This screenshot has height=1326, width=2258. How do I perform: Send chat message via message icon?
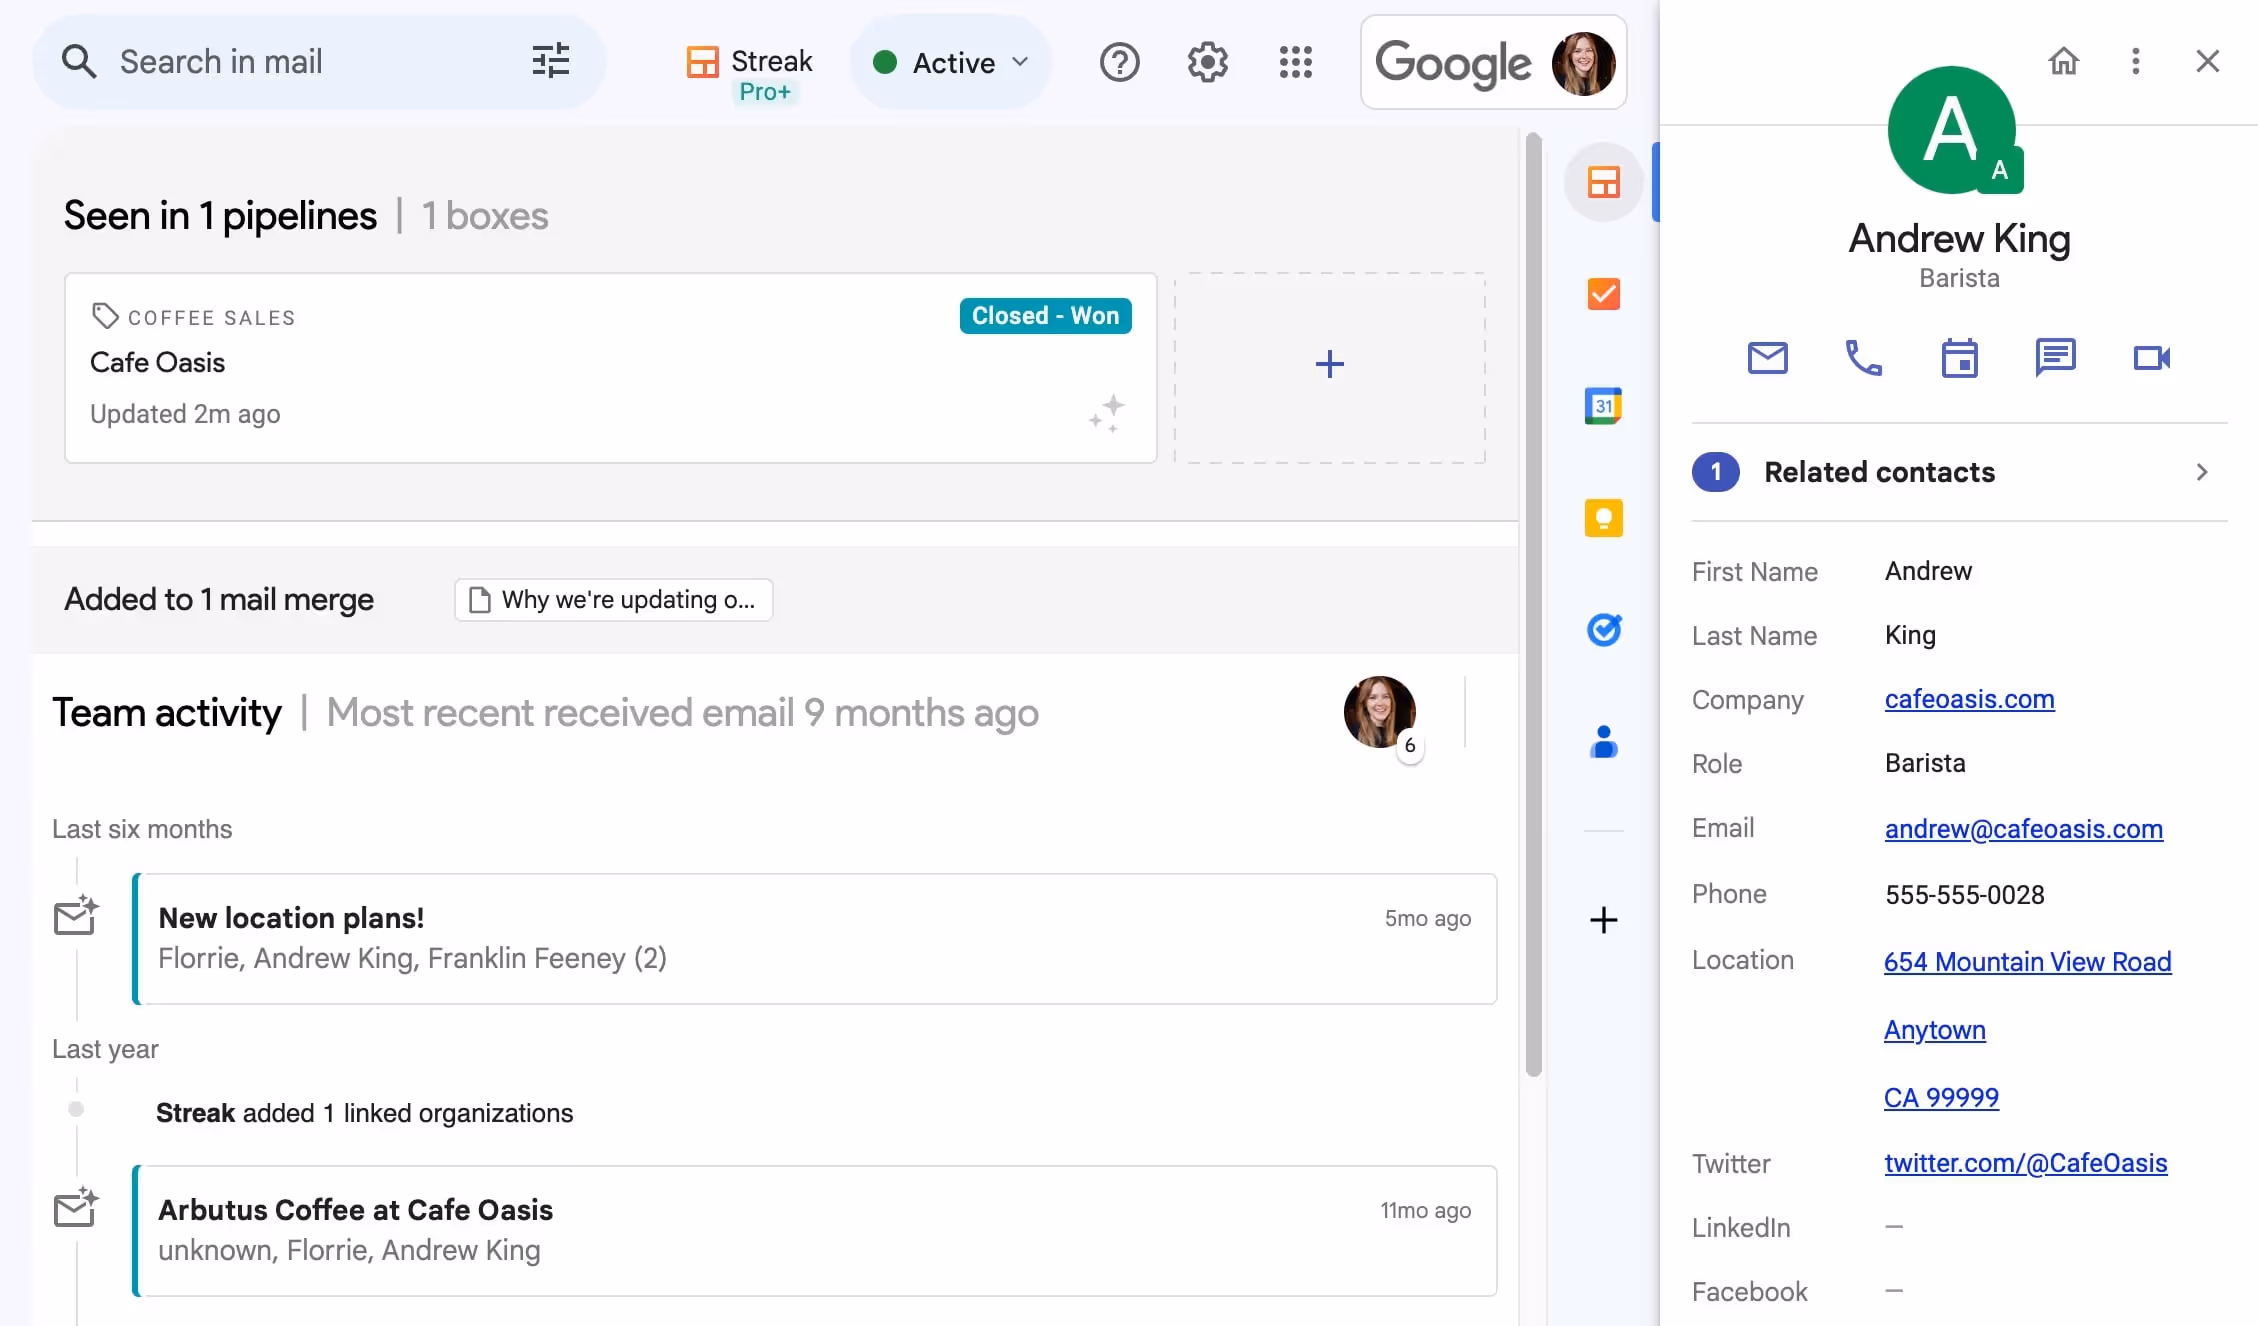[2055, 358]
